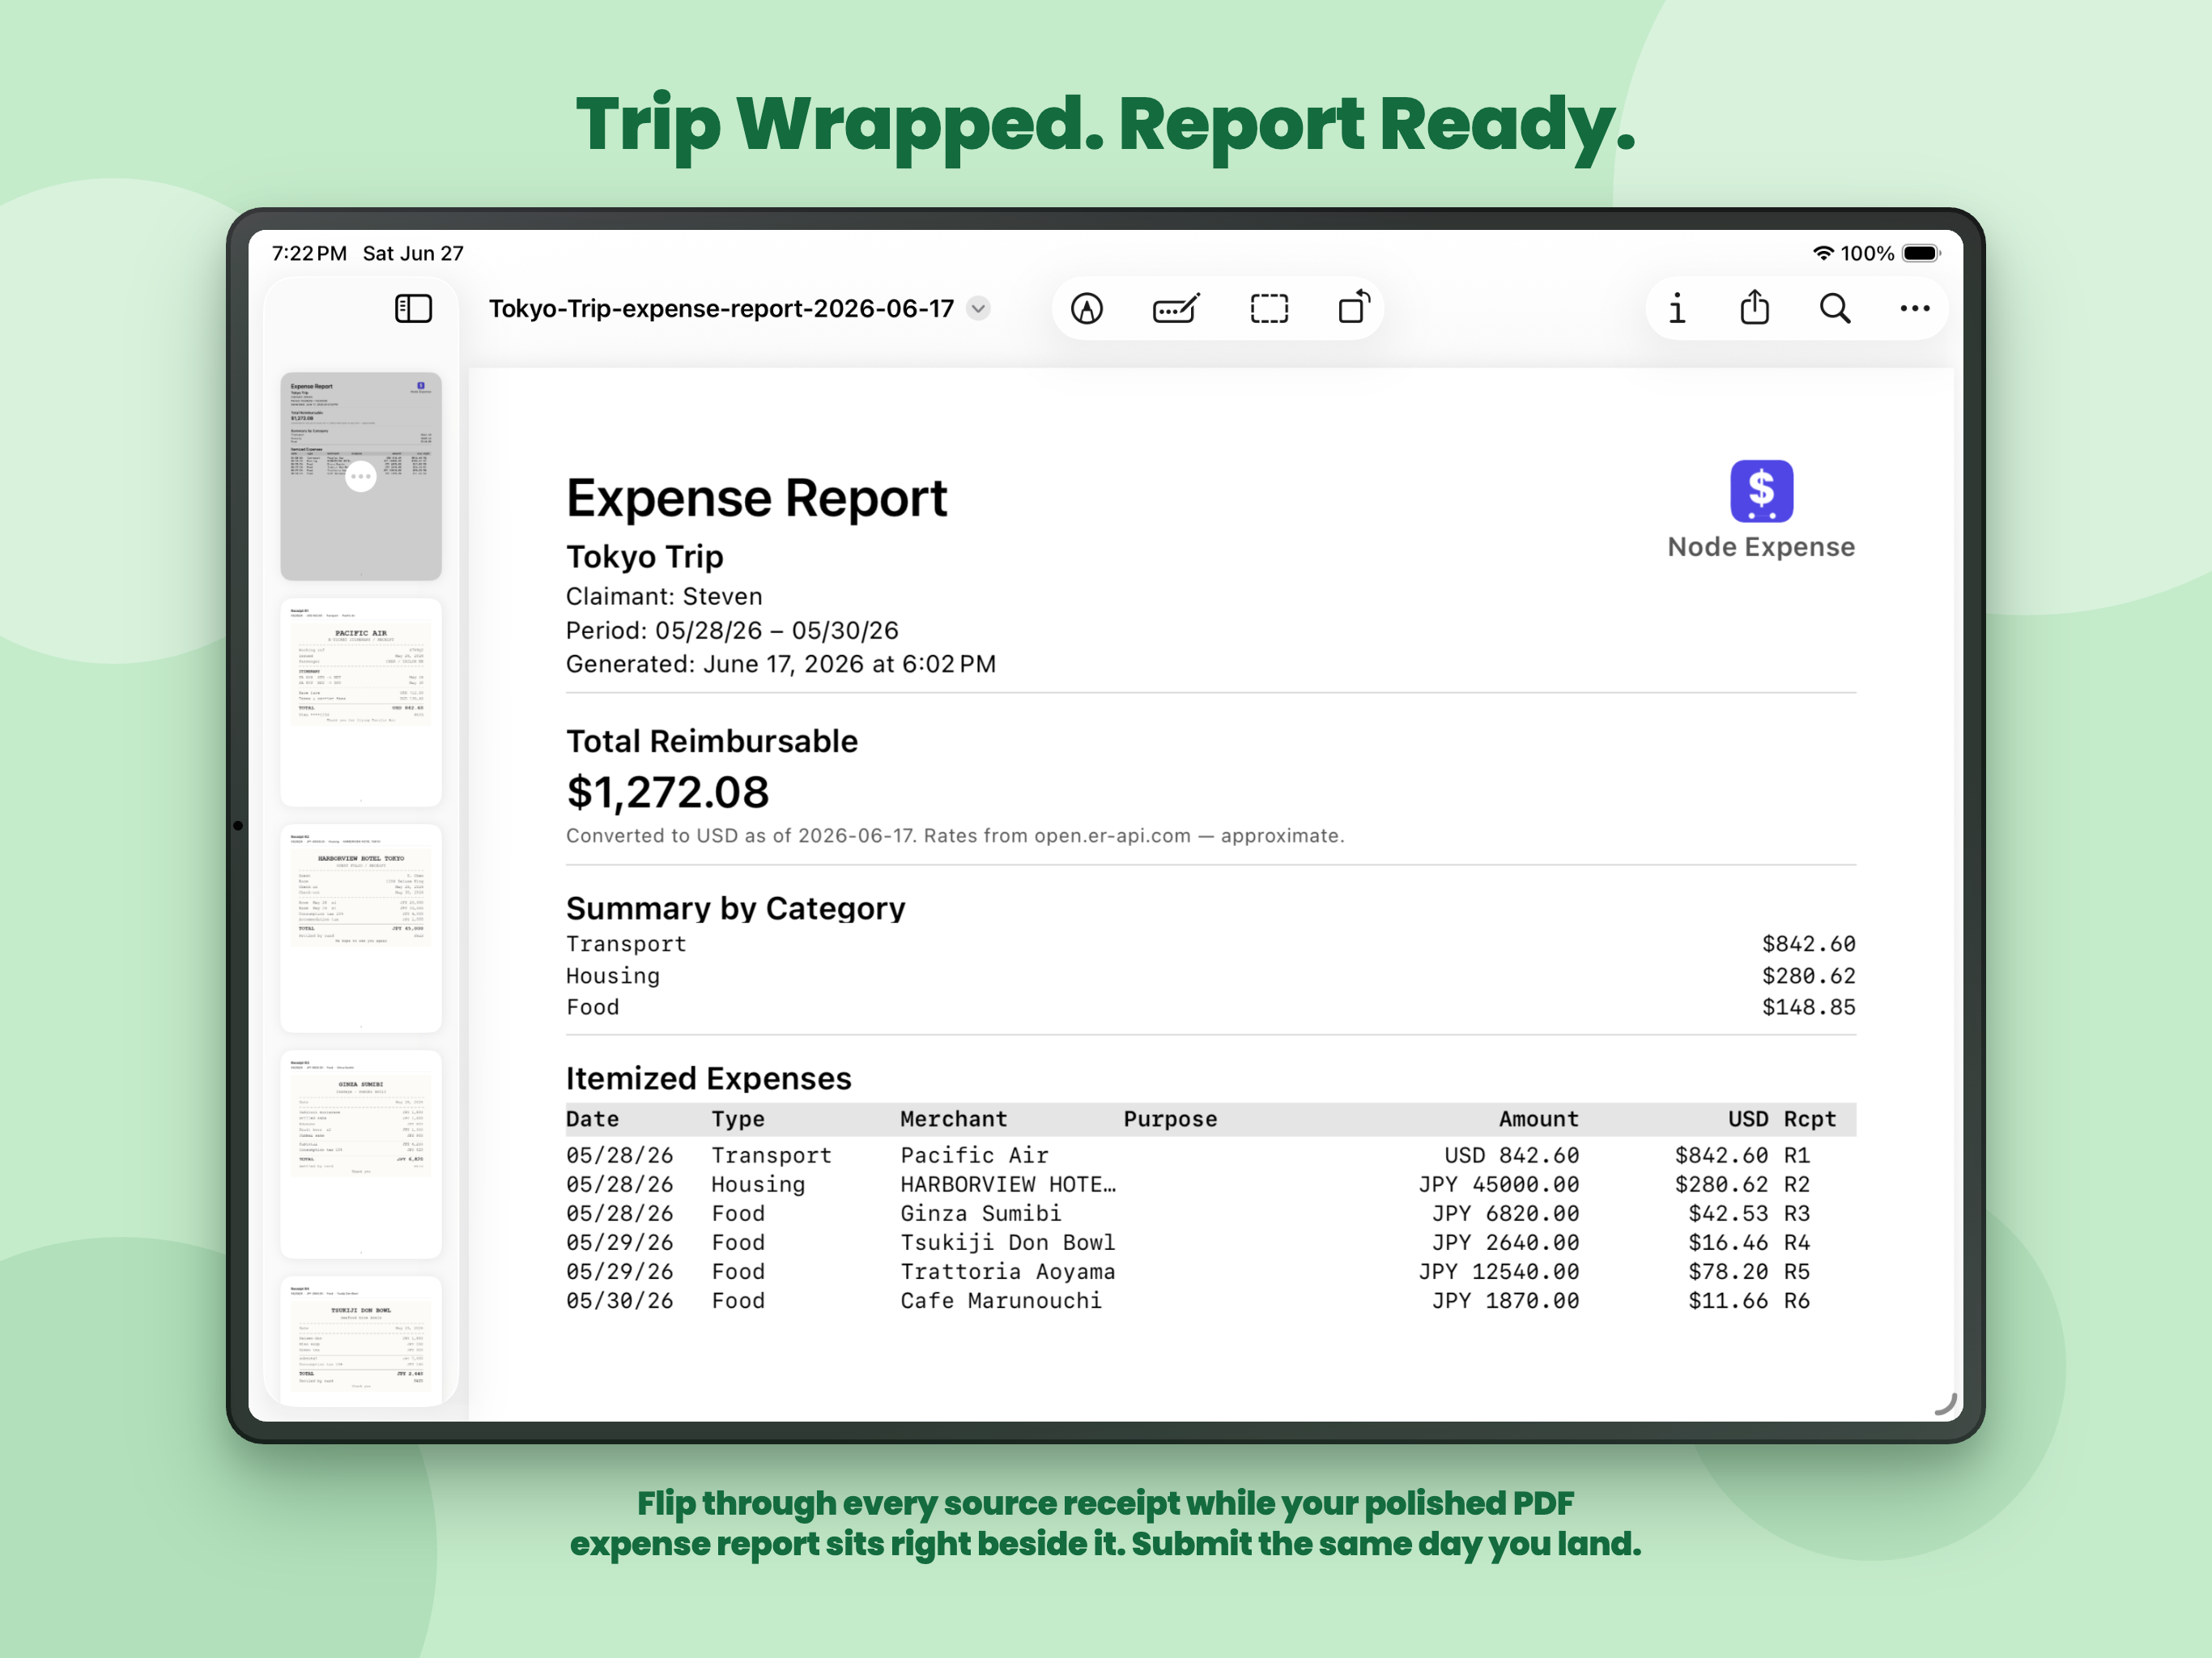Click Housing category amount $280.62

[x=1808, y=976]
